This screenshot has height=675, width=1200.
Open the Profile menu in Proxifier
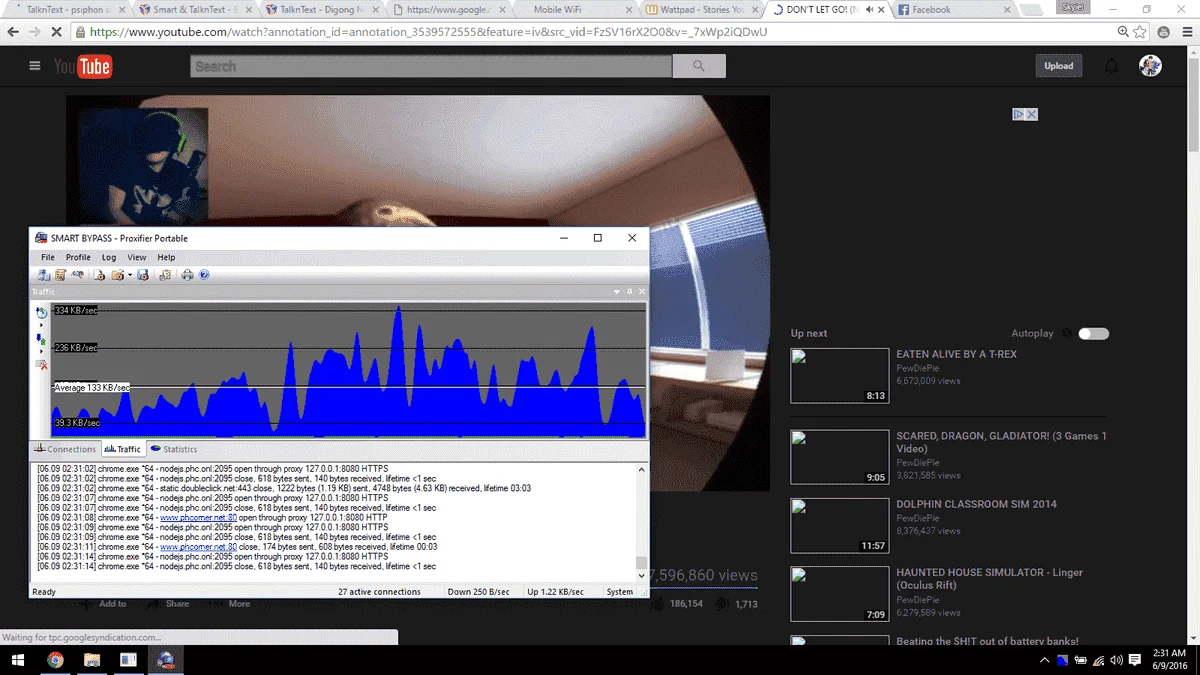78,258
